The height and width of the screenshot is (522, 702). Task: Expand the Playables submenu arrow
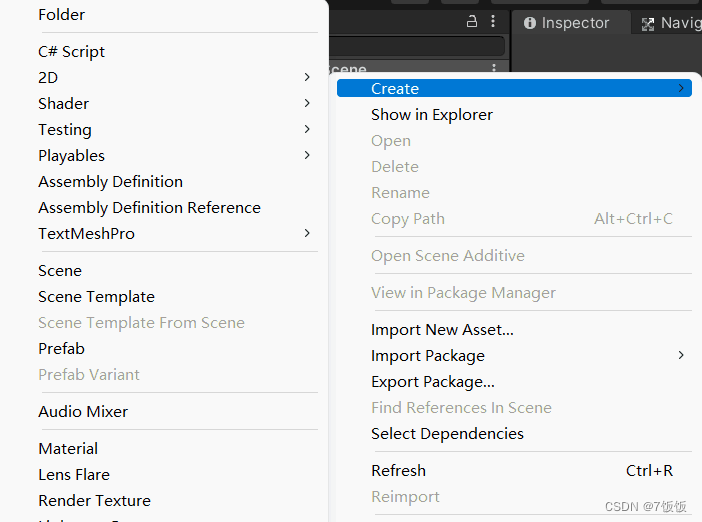(307, 155)
